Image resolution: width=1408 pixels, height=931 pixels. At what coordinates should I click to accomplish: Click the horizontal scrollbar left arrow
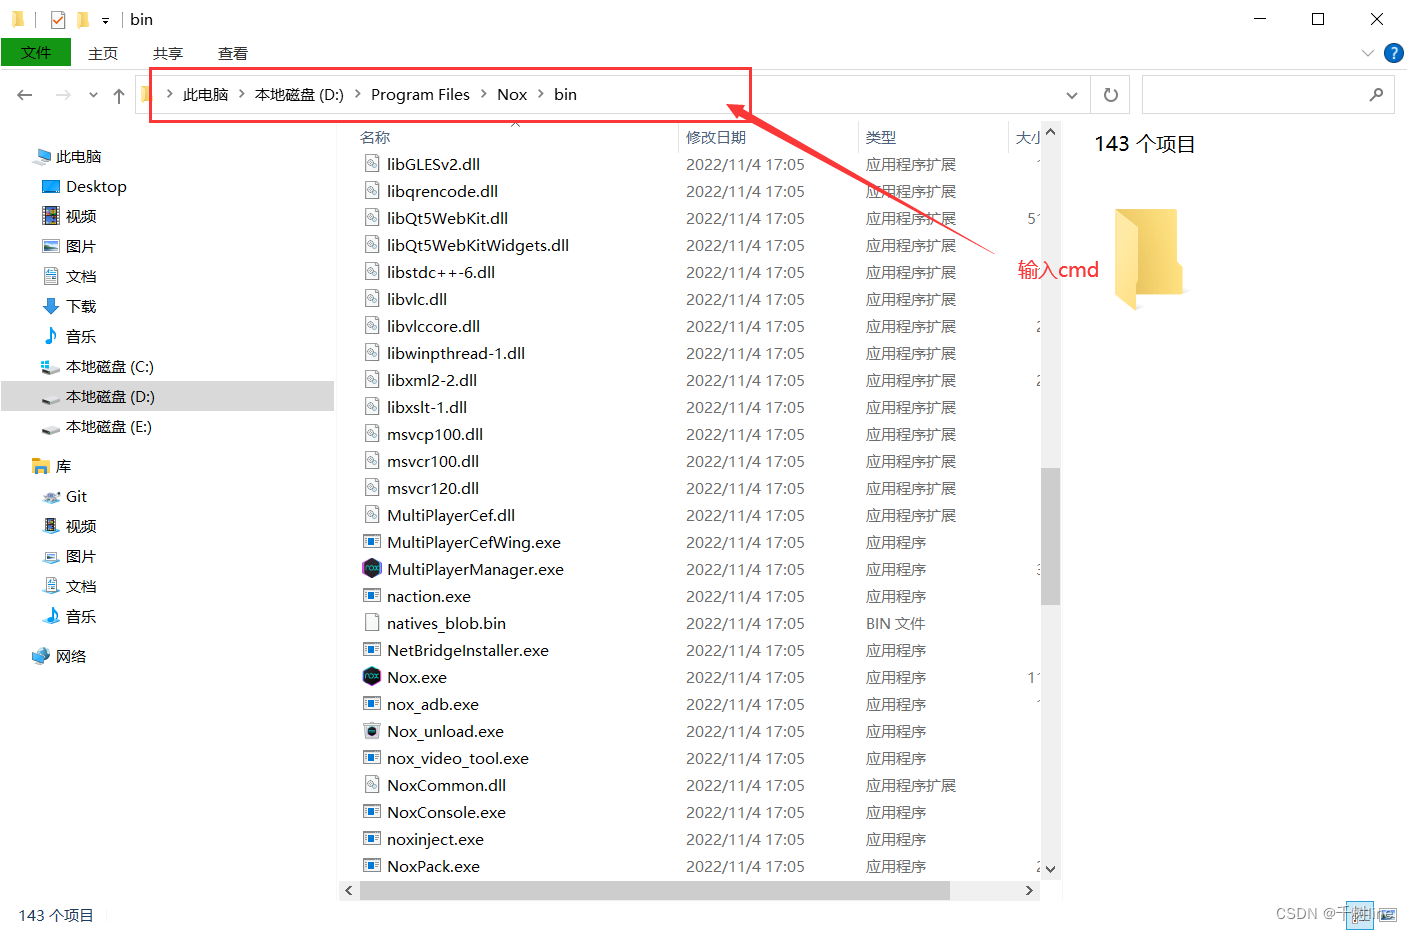pos(348,890)
